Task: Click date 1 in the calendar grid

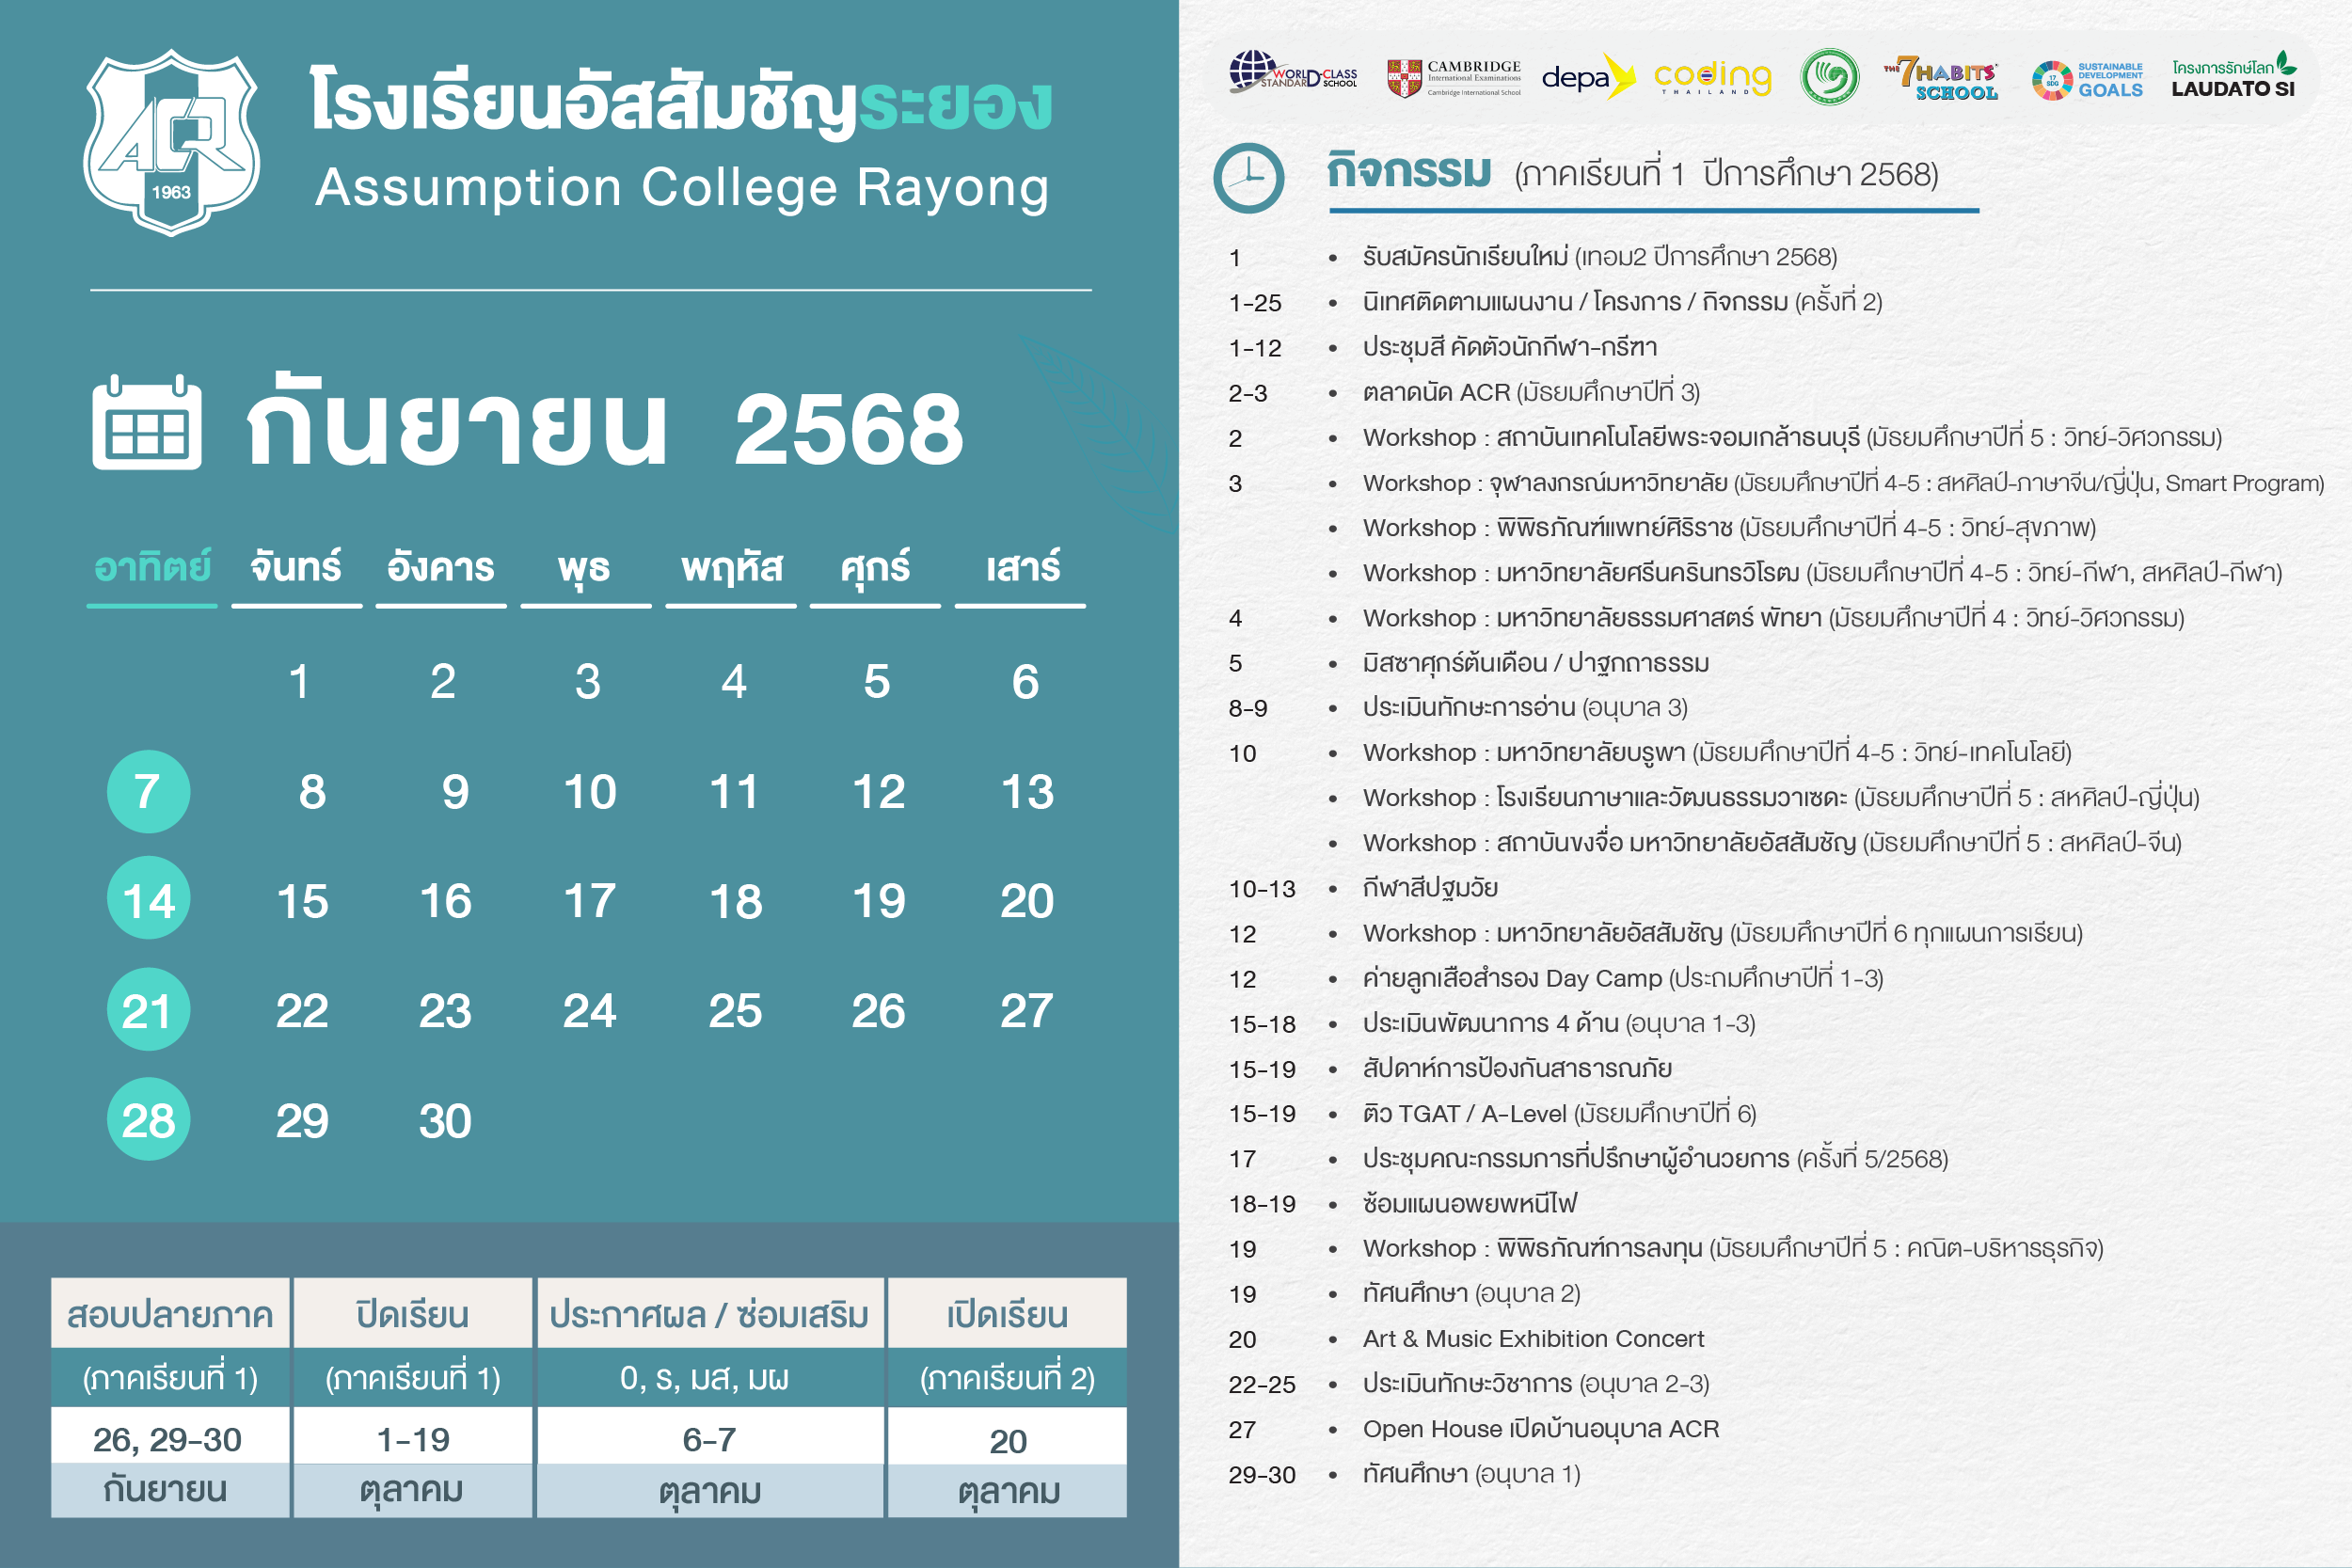Action: point(299,682)
